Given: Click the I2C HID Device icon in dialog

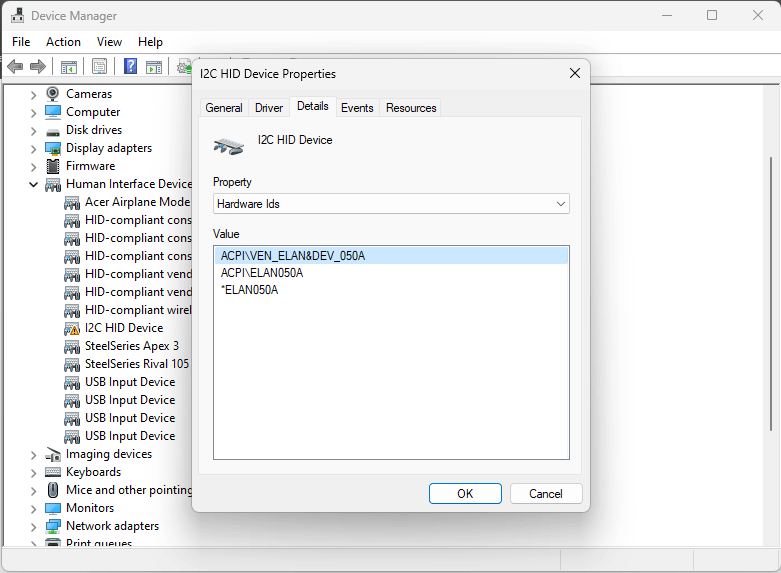Looking at the screenshot, I should [229, 146].
